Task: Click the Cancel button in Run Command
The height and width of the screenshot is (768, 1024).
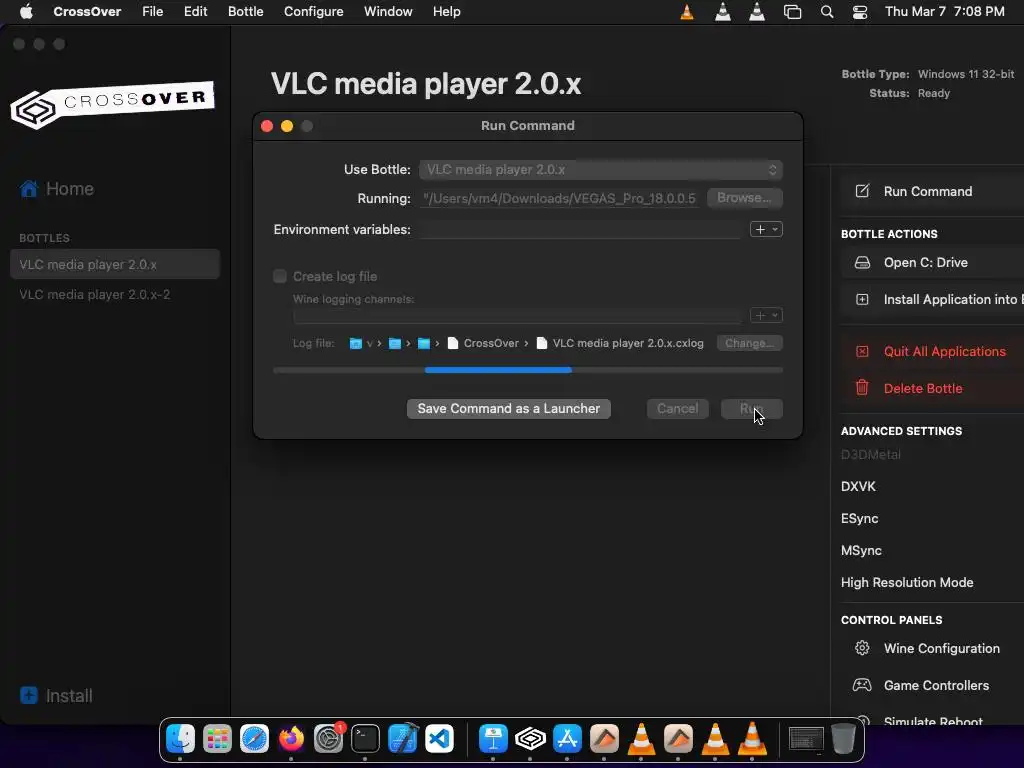Action: point(677,409)
